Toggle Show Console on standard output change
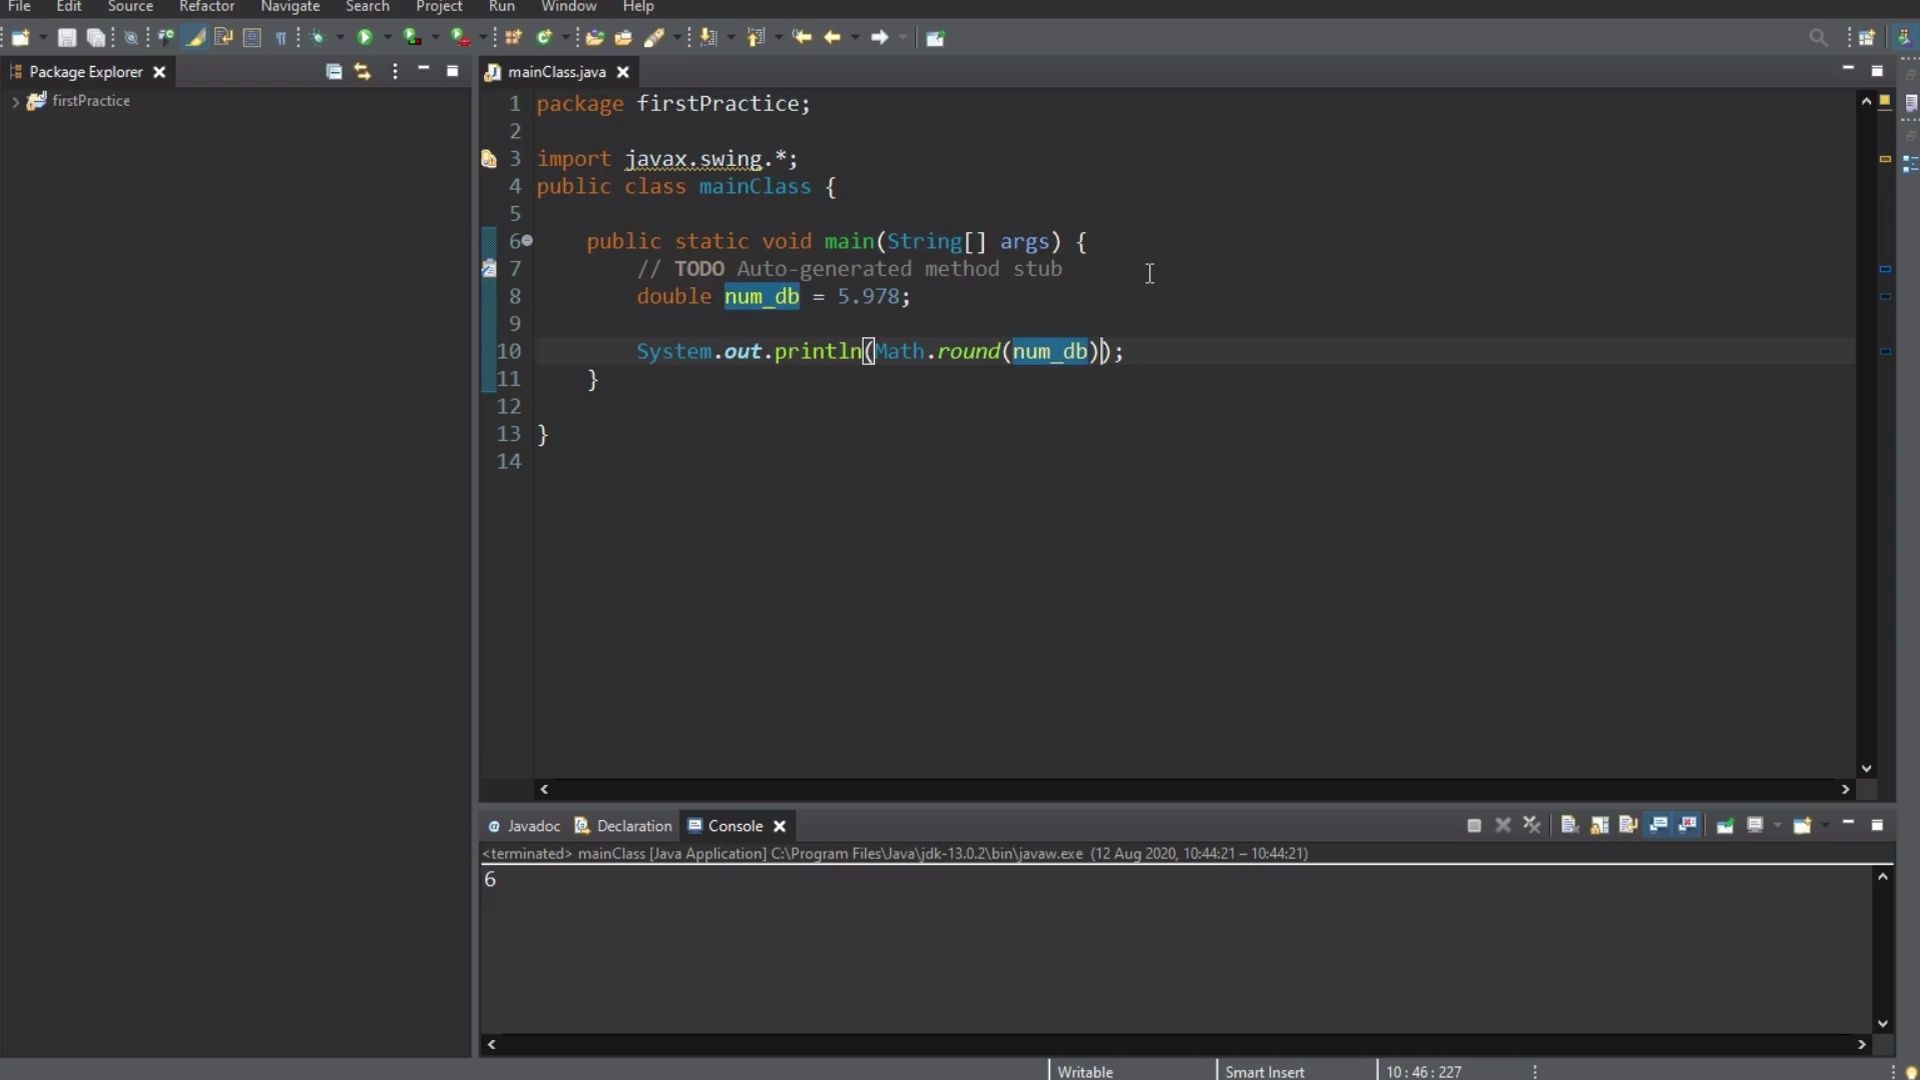The width and height of the screenshot is (1920, 1080). pos(1658,826)
